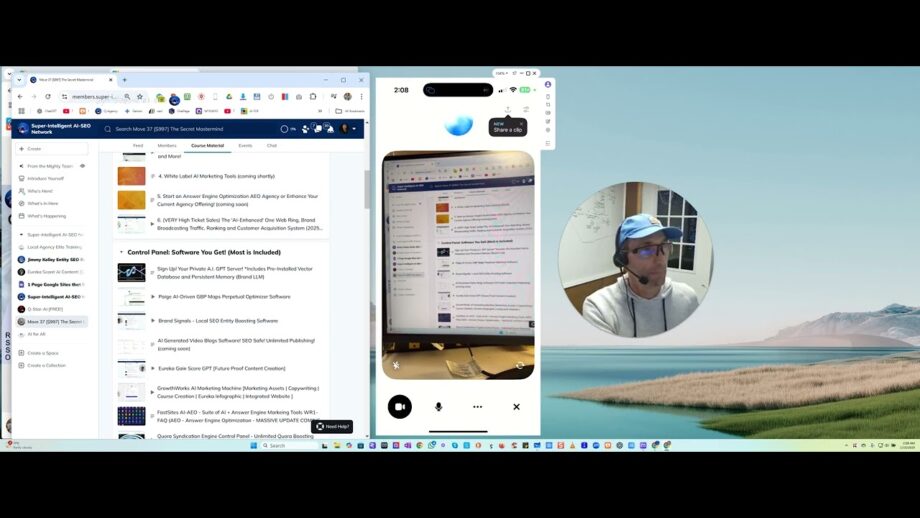Open What's Happening in sidebar
920x518 pixels.
(x=46, y=216)
